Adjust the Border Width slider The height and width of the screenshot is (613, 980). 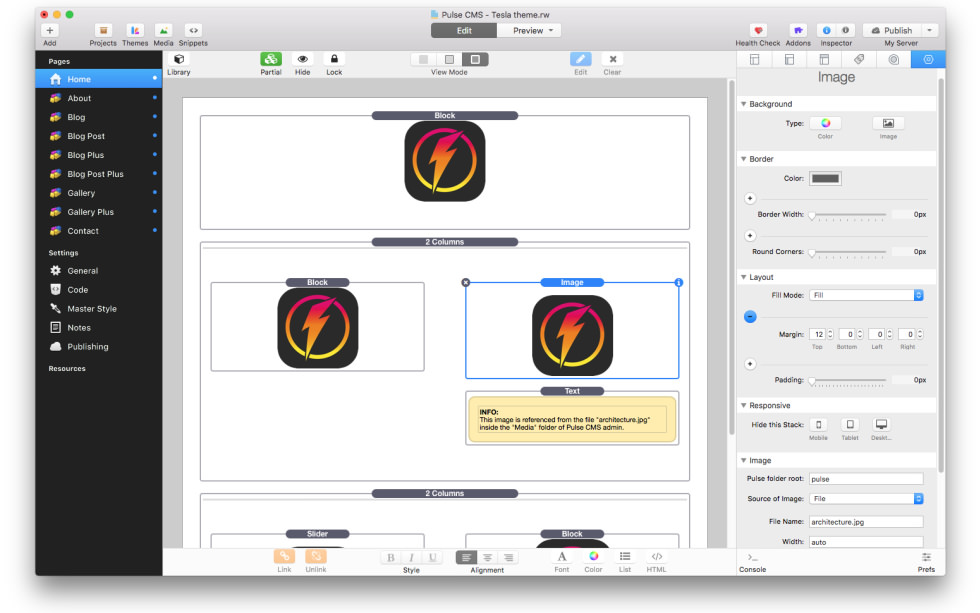849,215
